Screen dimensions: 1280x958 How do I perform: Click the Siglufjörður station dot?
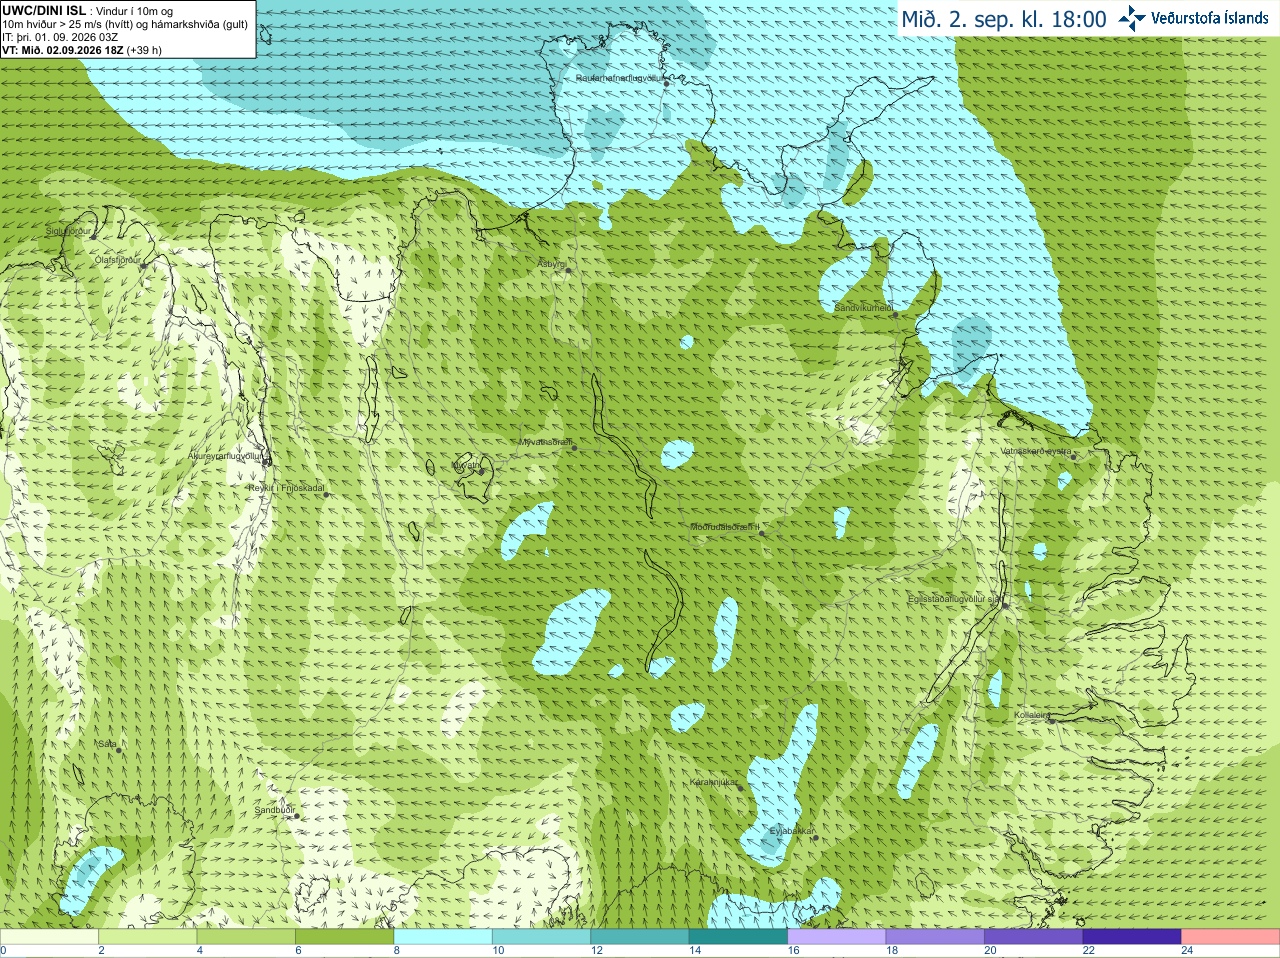pyautogui.click(x=95, y=236)
